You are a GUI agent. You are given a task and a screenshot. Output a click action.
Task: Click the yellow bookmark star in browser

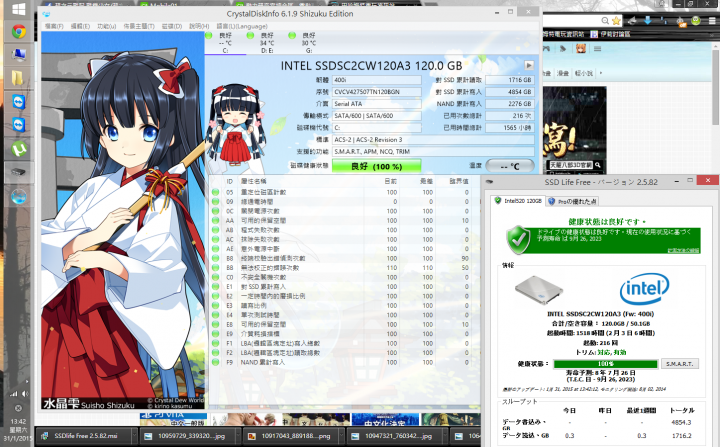(616, 20)
